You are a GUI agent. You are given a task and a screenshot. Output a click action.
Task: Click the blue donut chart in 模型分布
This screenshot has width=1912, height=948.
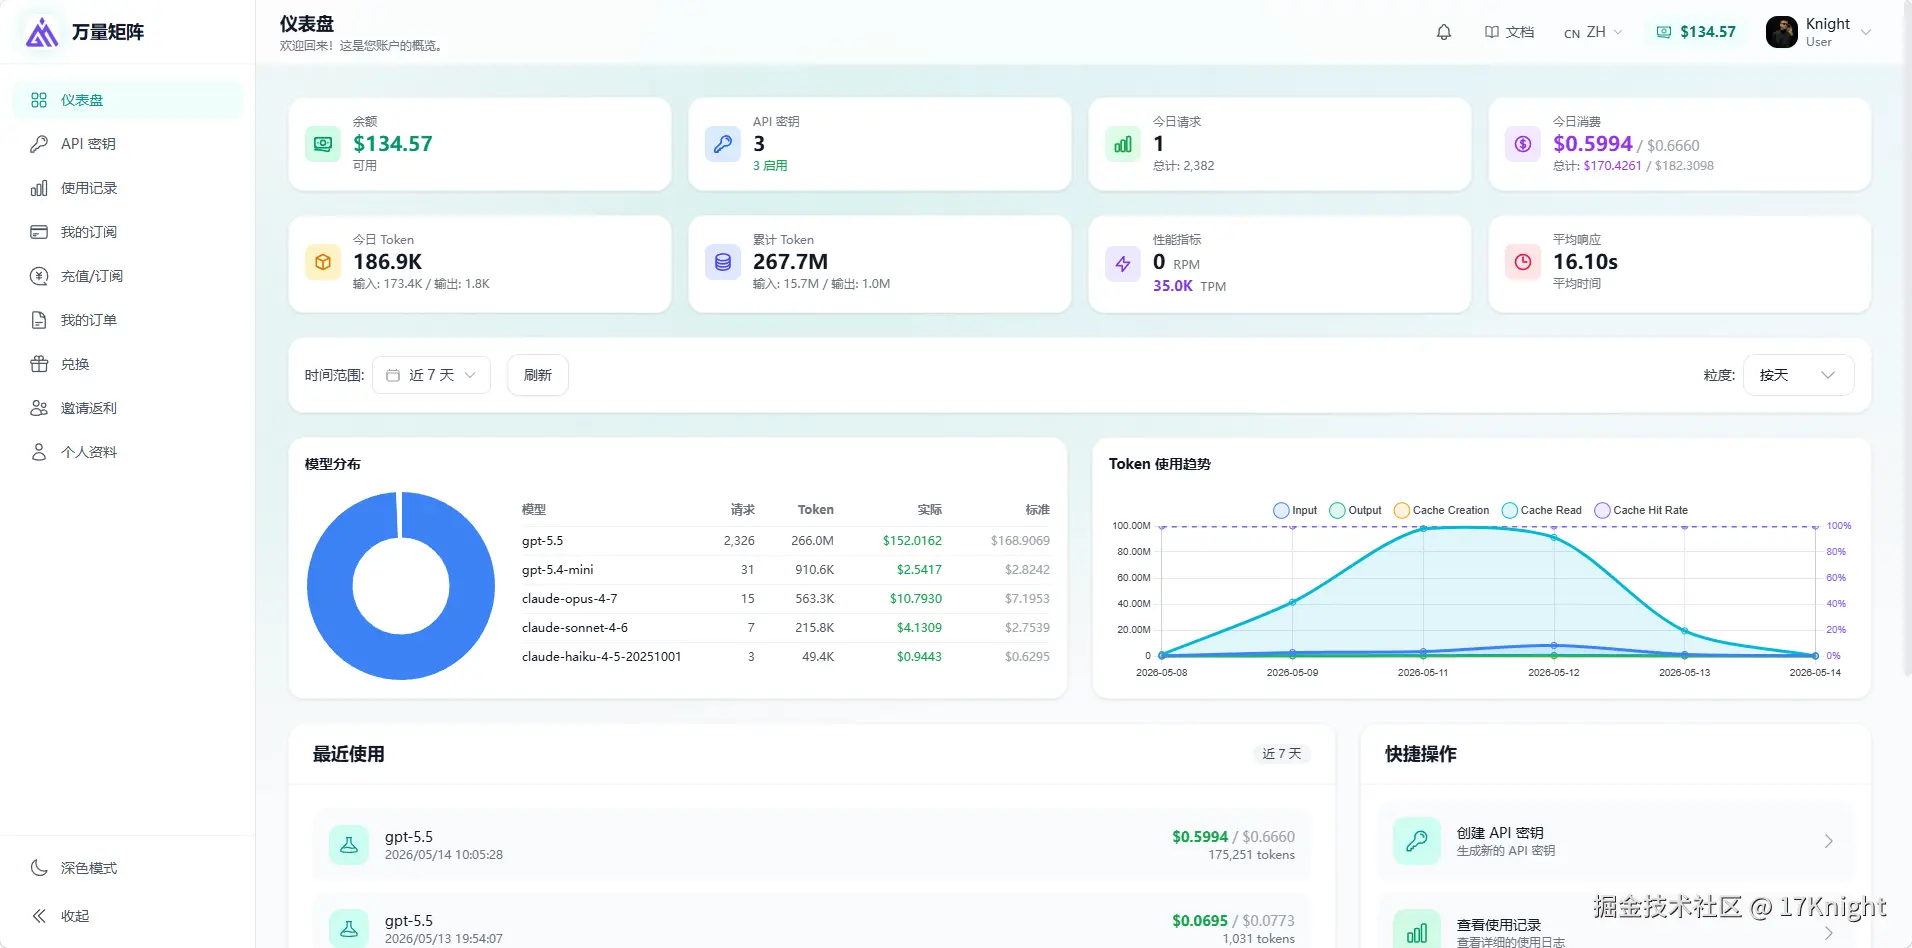coord(401,586)
